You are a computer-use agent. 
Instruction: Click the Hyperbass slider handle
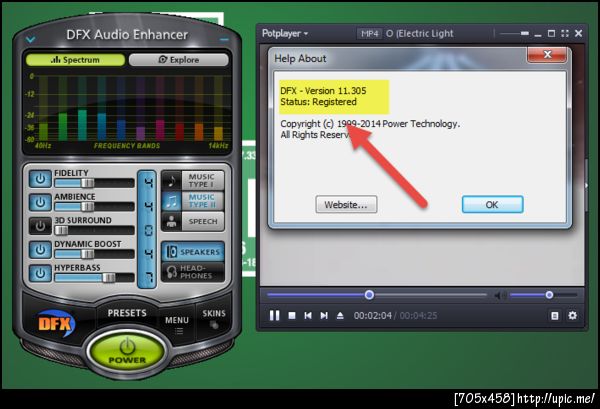point(109,278)
